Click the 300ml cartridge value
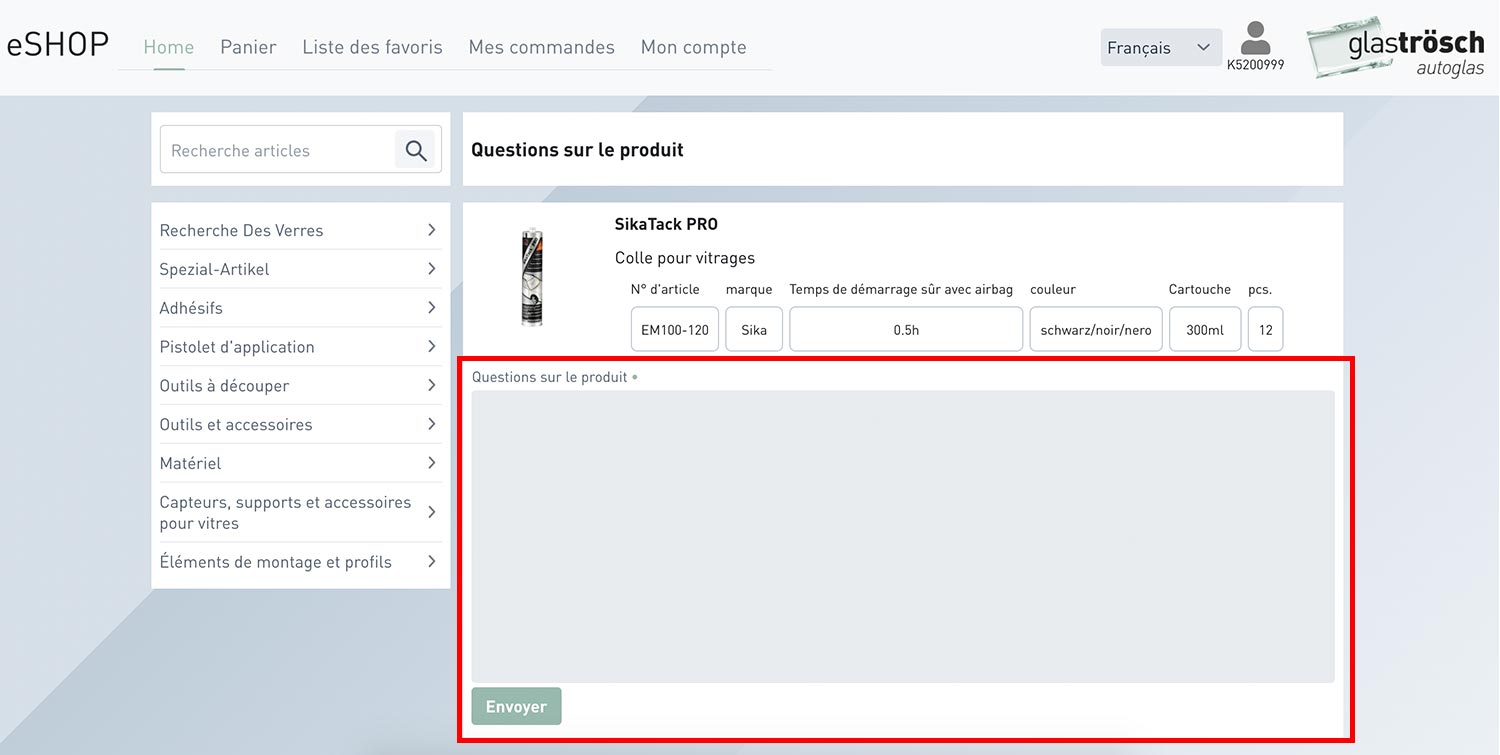The image size is (1500, 755). 1205,329
